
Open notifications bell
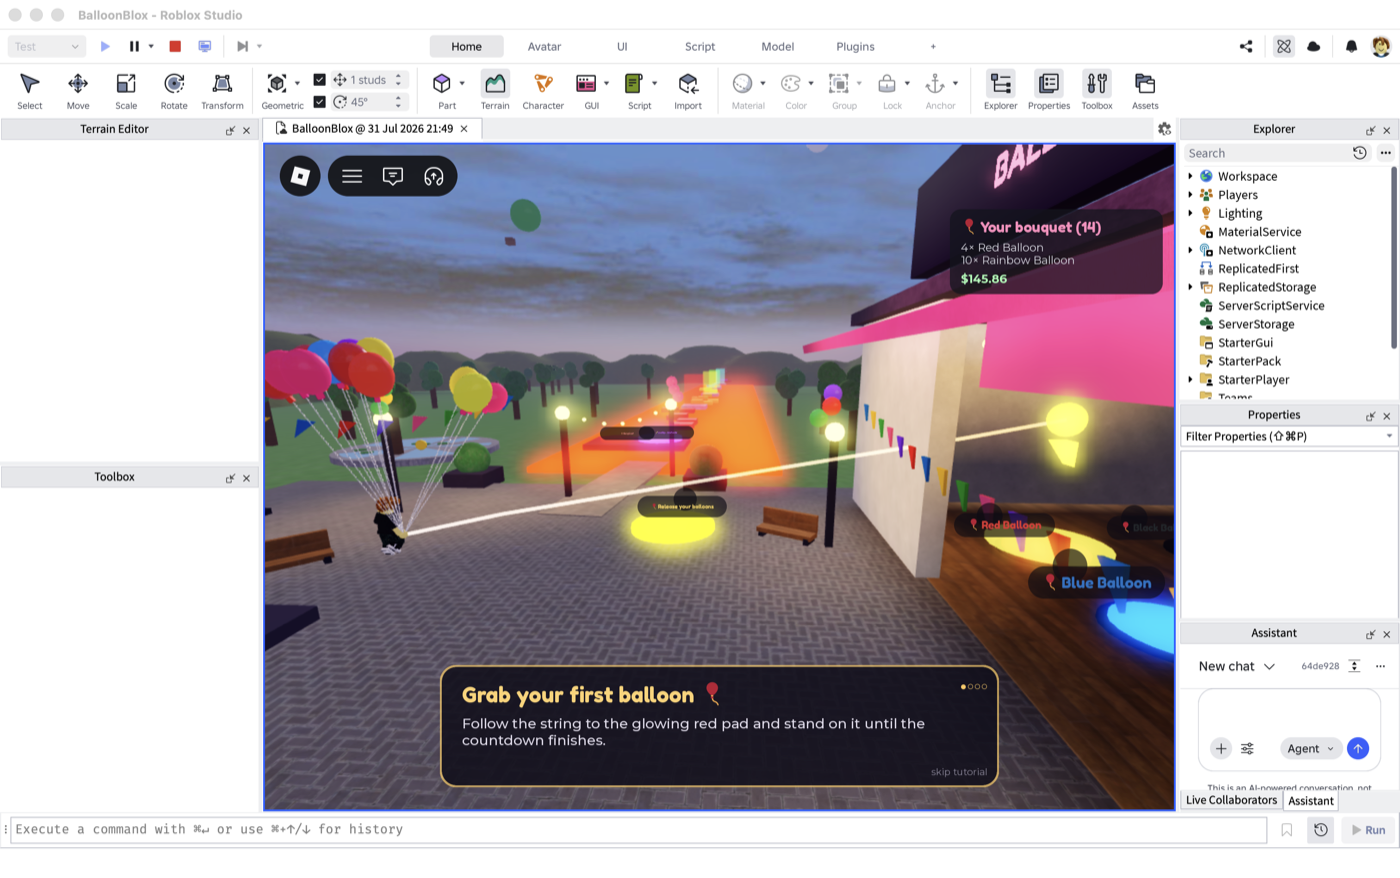coord(1351,46)
